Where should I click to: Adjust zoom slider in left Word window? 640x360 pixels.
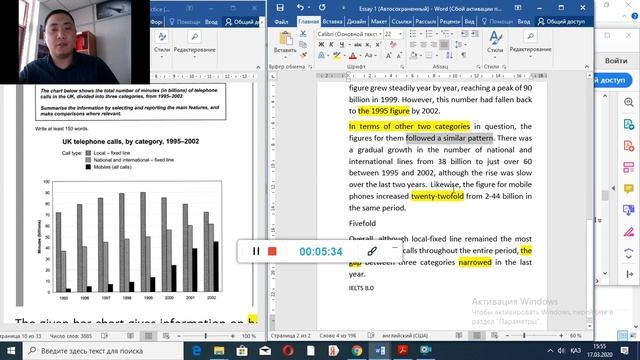(205, 336)
